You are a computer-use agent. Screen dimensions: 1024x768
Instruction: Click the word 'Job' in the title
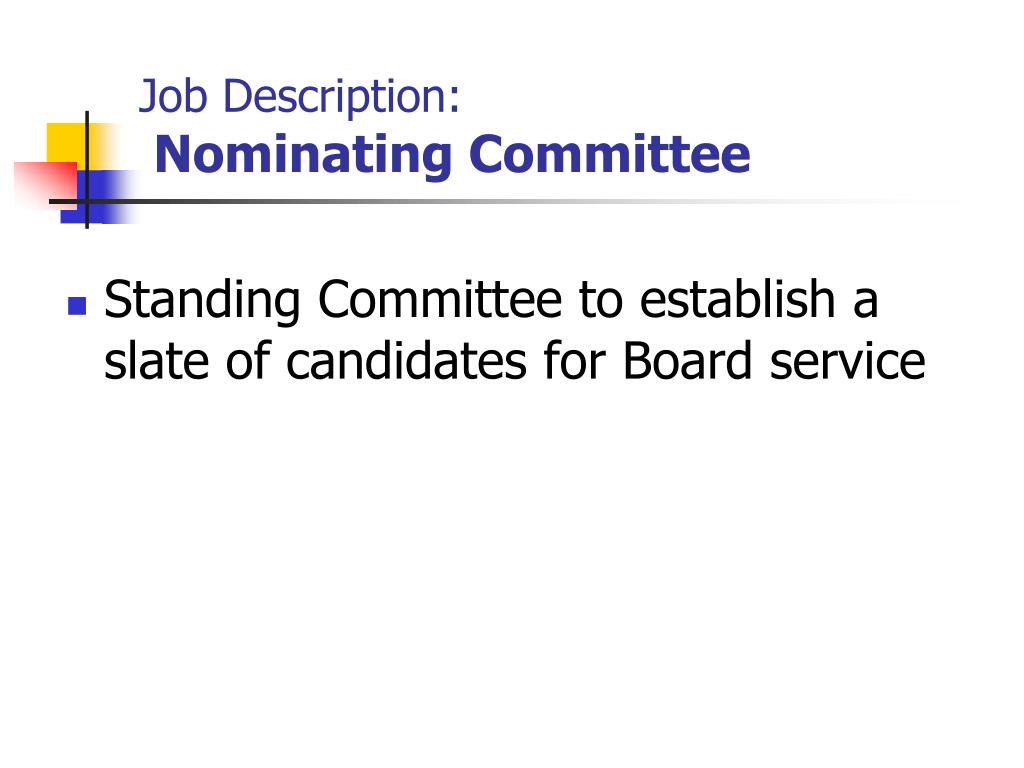click(x=173, y=97)
